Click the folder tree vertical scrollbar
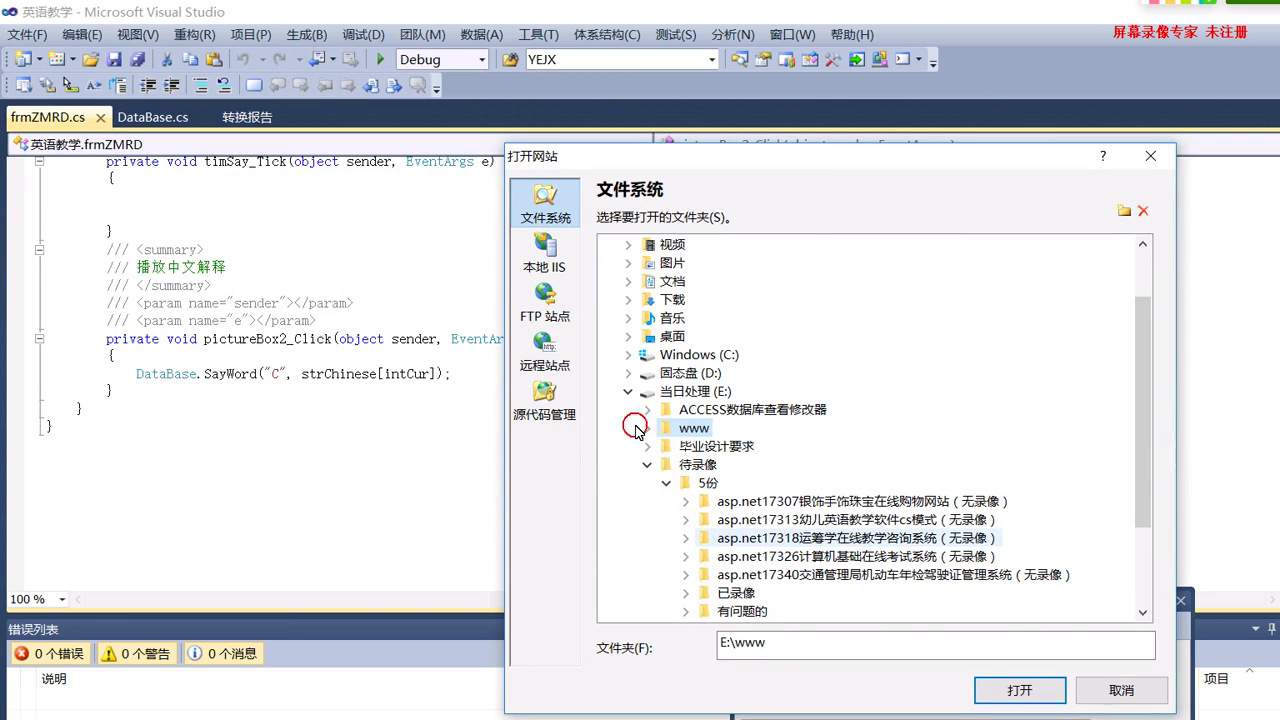 click(x=1143, y=412)
